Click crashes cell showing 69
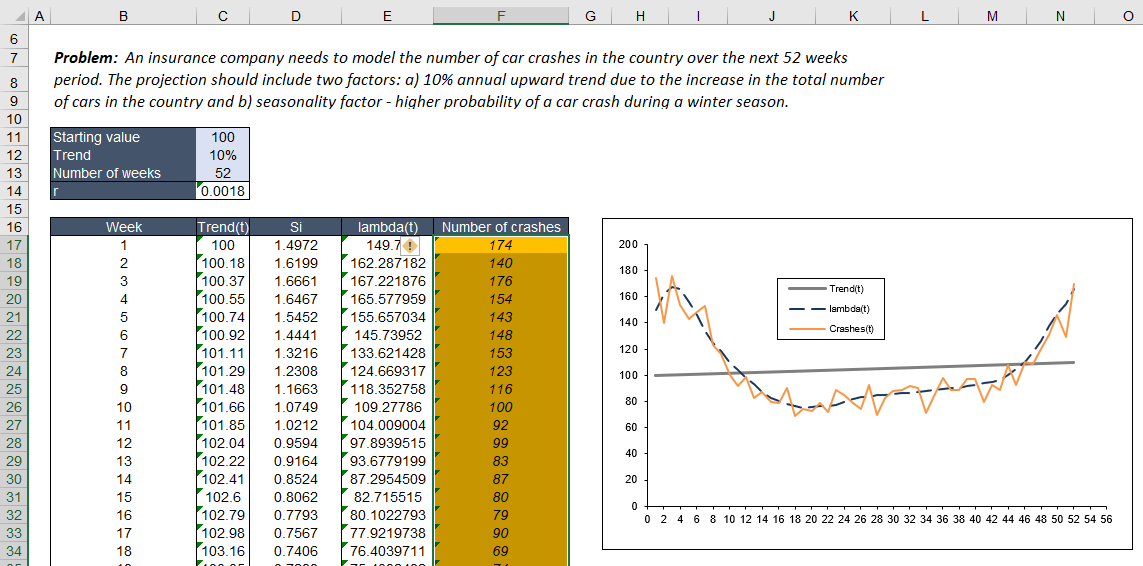This screenshot has height=566, width=1143. [501, 551]
